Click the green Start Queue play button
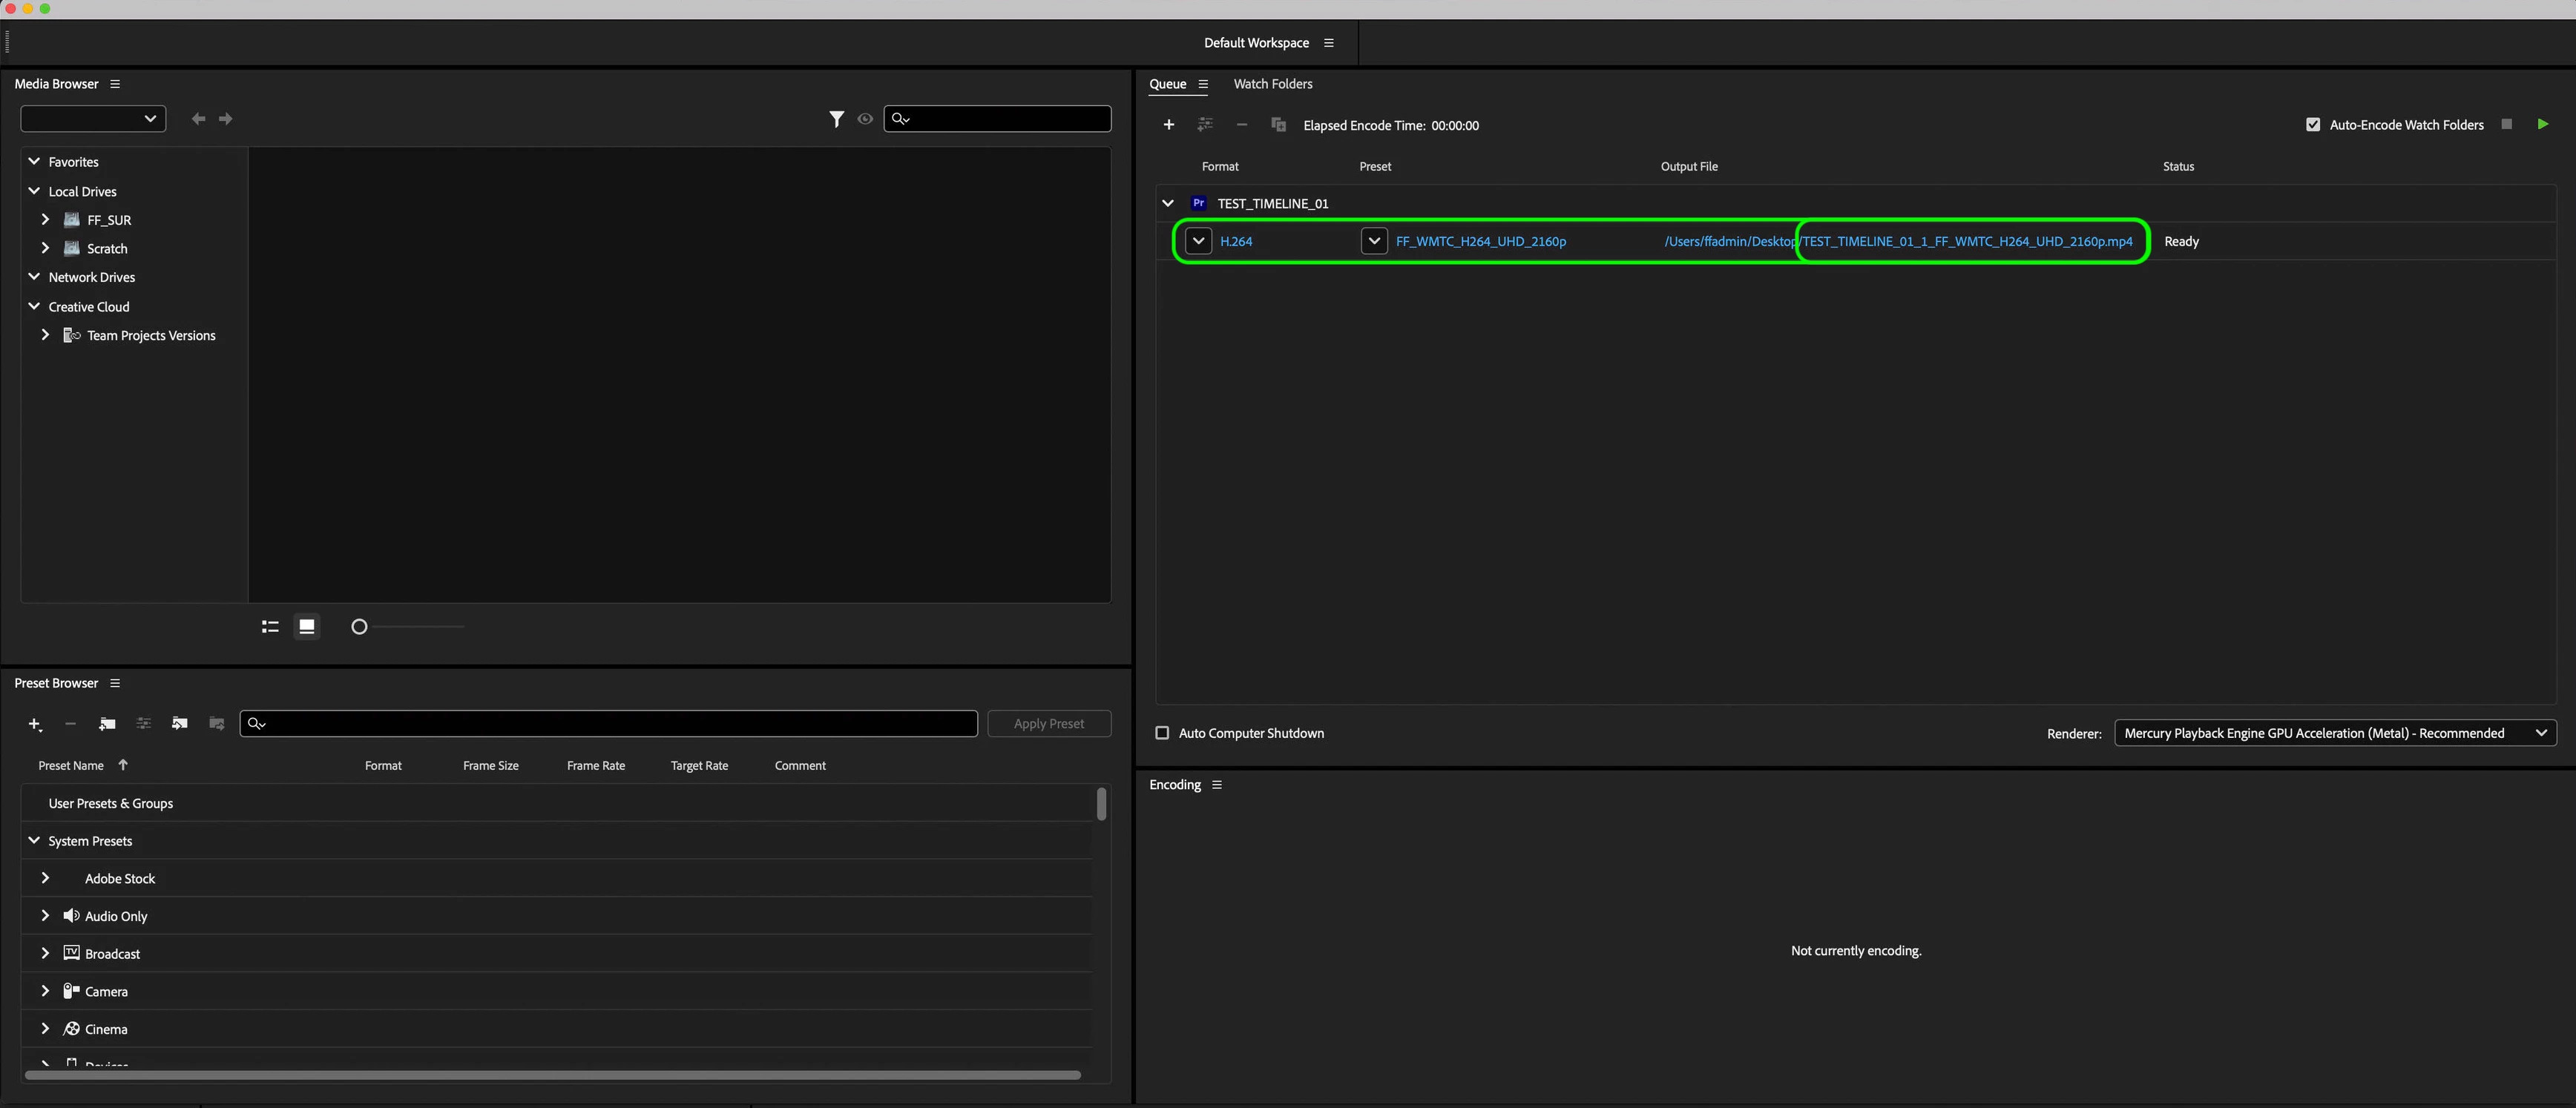This screenshot has height=1108, width=2576. 2542,124
